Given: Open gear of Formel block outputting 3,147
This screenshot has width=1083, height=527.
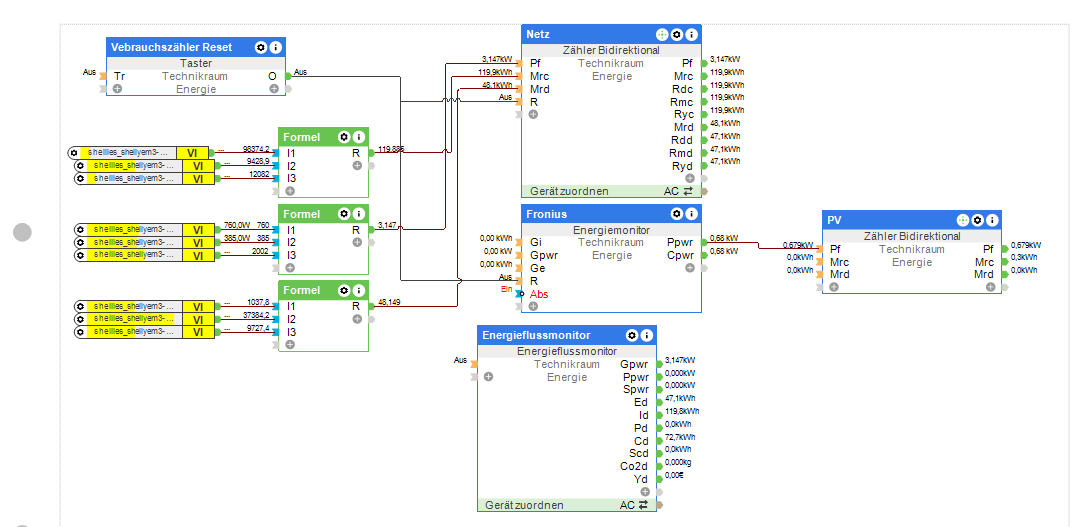Looking at the screenshot, I should (x=343, y=214).
